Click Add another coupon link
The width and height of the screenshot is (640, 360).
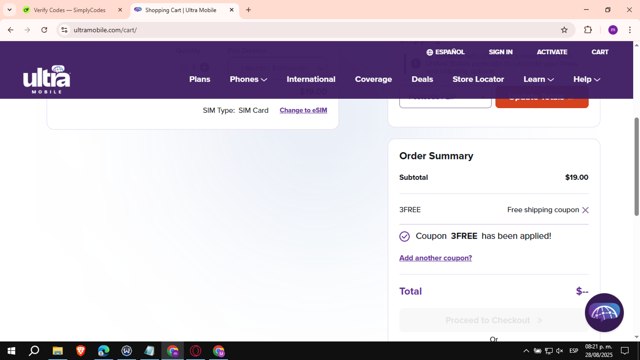[x=436, y=258]
